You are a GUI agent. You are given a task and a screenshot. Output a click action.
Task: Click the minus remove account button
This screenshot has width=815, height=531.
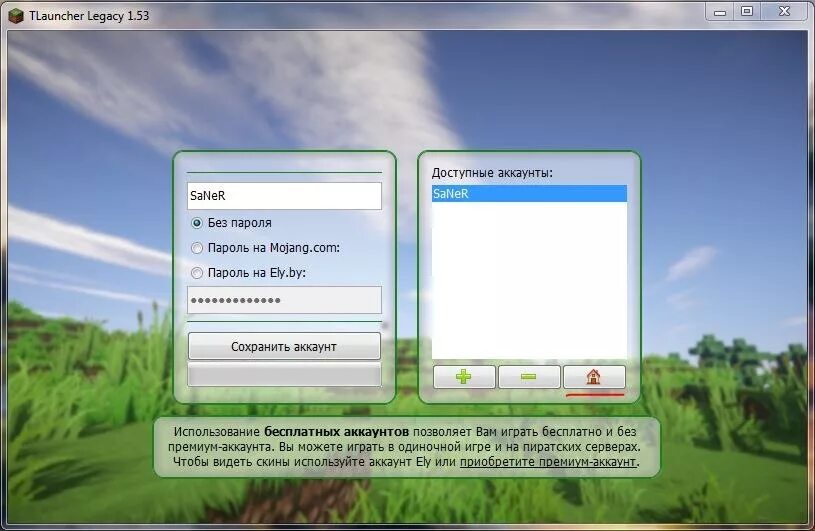tap(529, 377)
